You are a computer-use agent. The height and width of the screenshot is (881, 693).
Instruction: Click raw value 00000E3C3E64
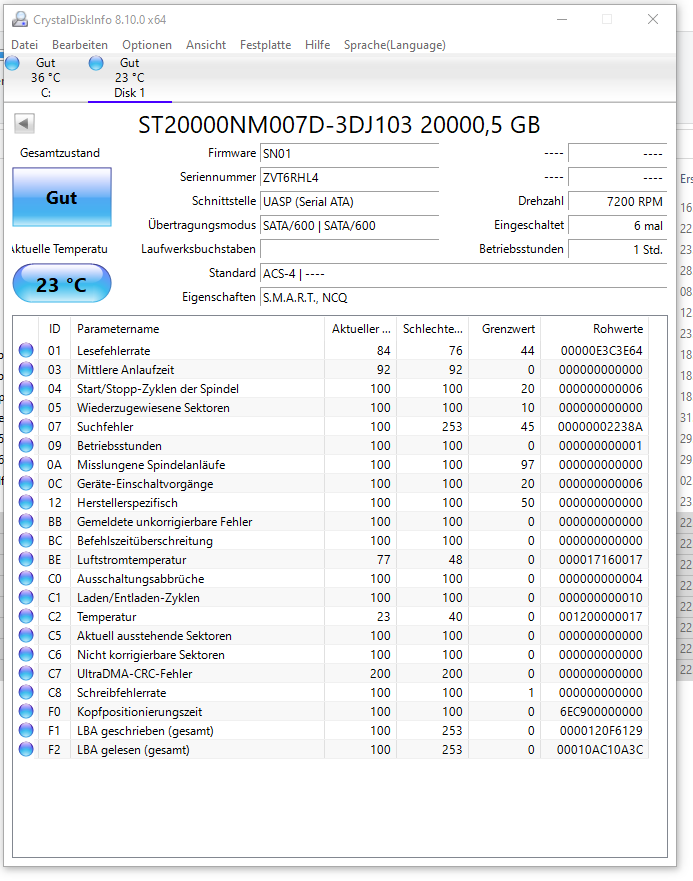601,351
